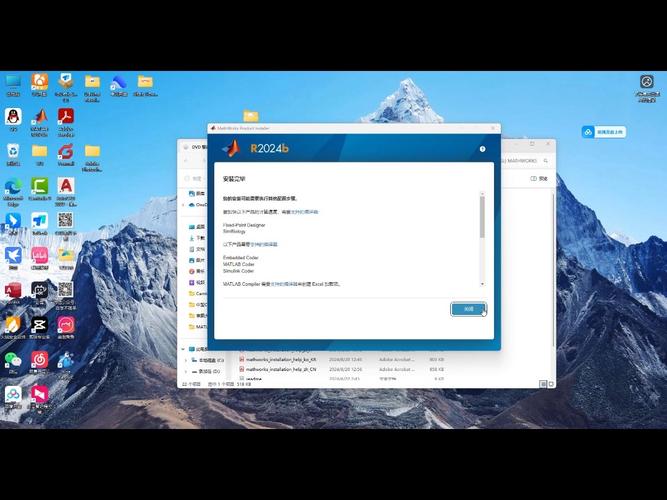Screen dimensions: 667x500
Task: Click the installer scrollbar down arrow
Action: pos(482,284)
